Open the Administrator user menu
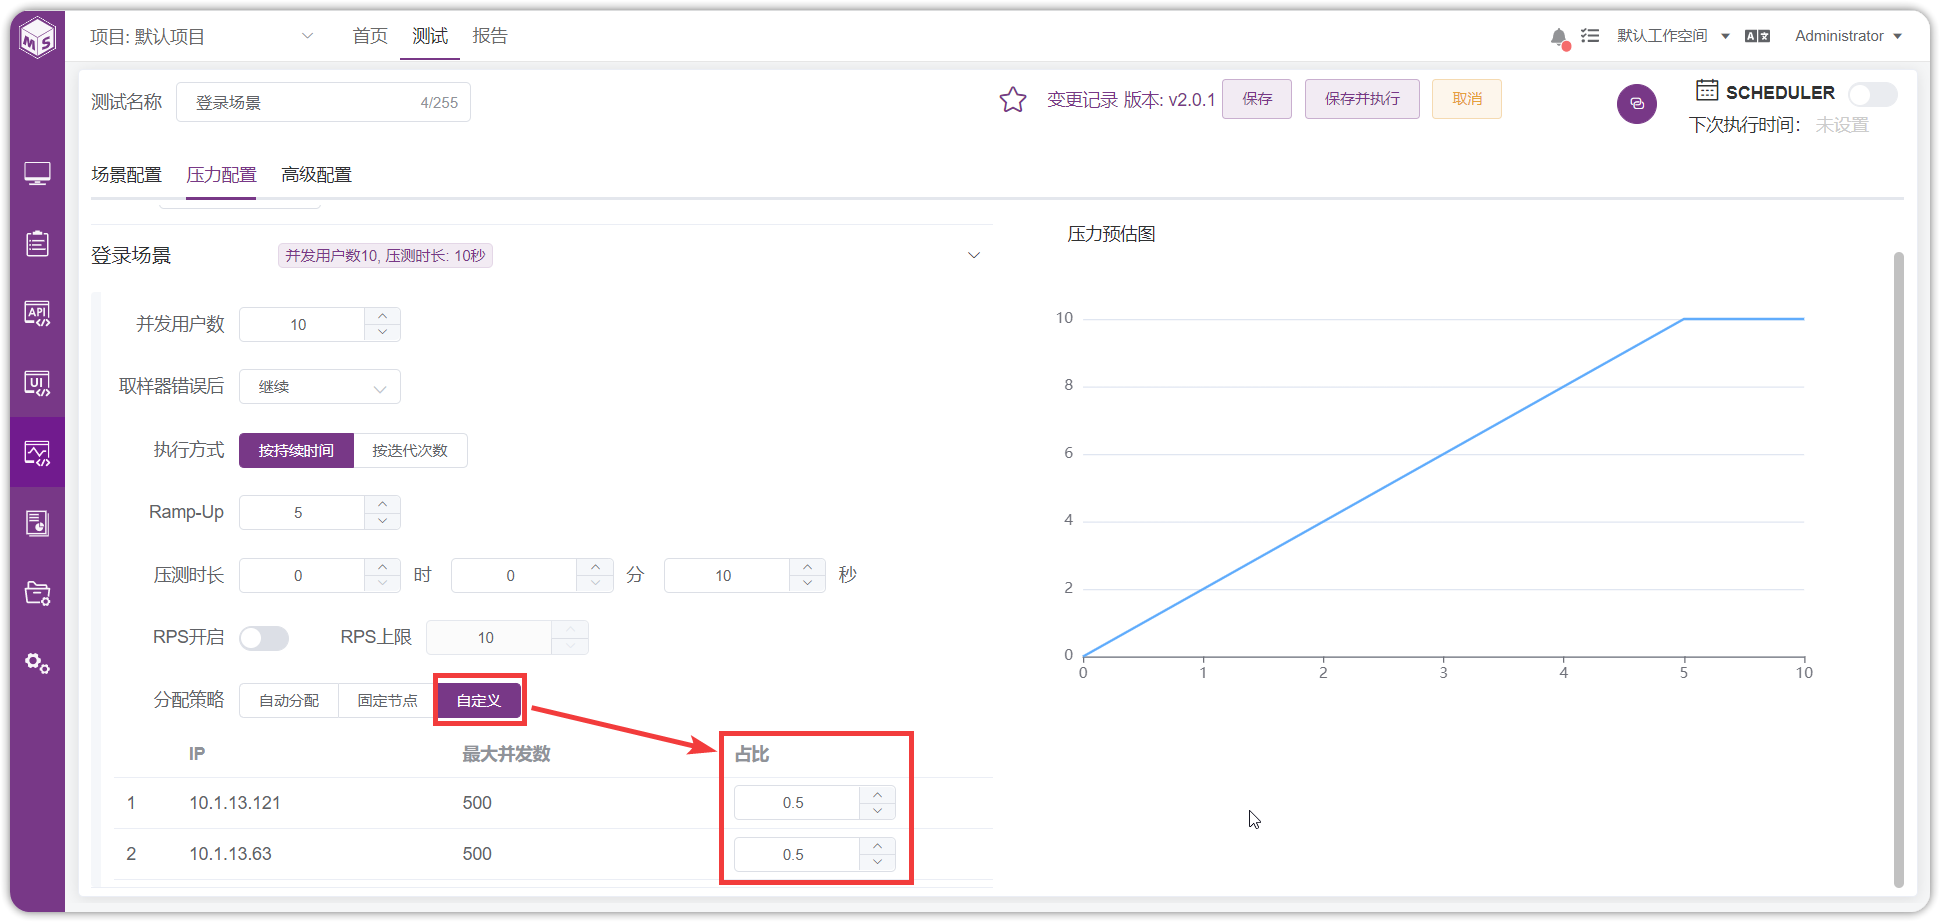Screen dimensions: 1940x922 coord(1848,36)
